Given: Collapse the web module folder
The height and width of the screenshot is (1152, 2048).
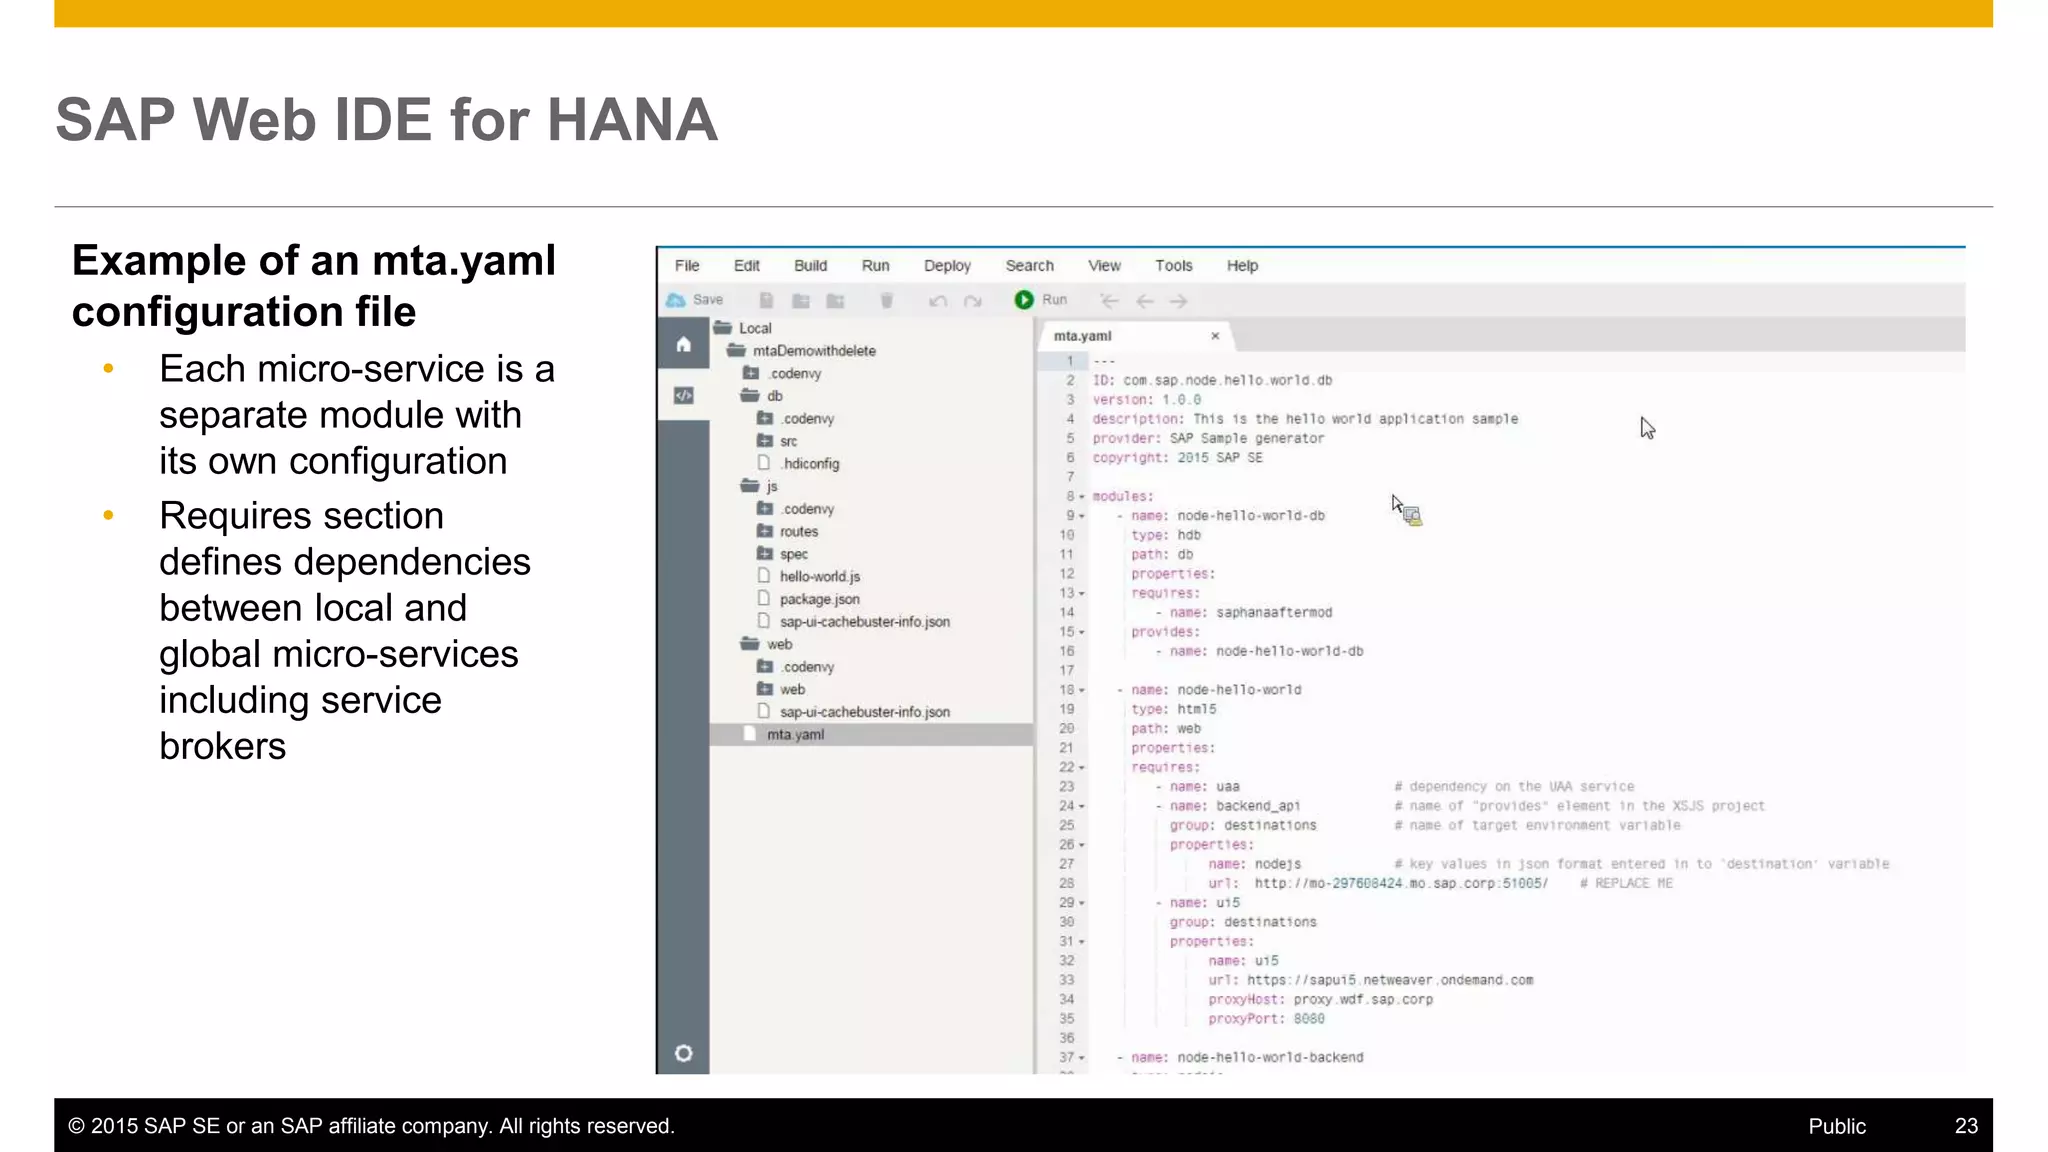Looking at the screenshot, I should pyautogui.click(x=751, y=644).
